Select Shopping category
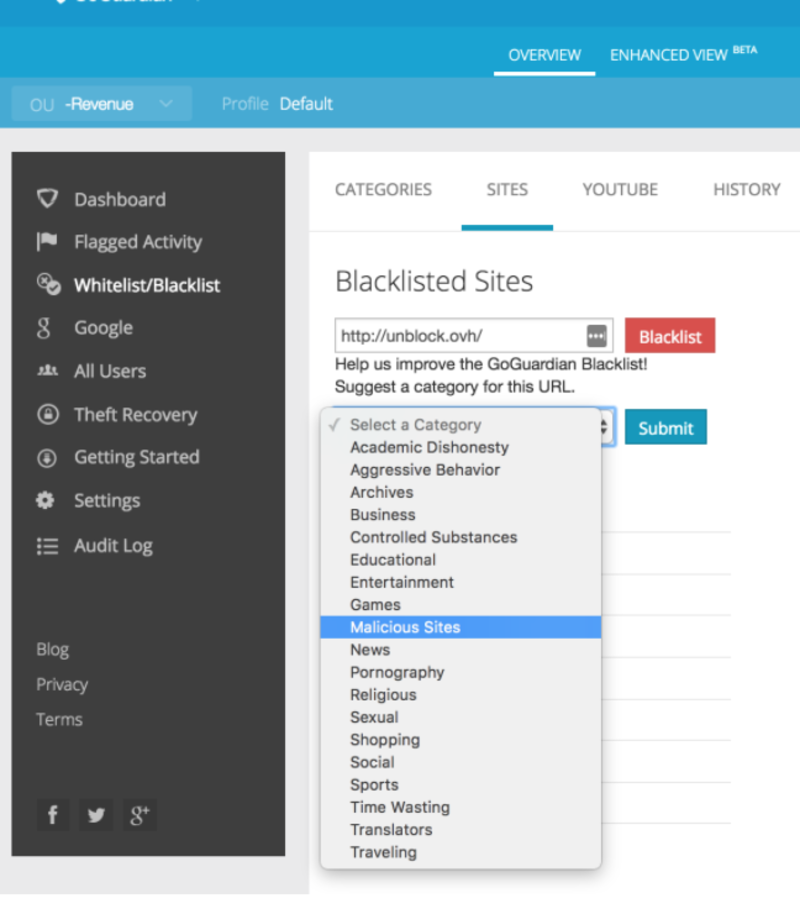 461,740
